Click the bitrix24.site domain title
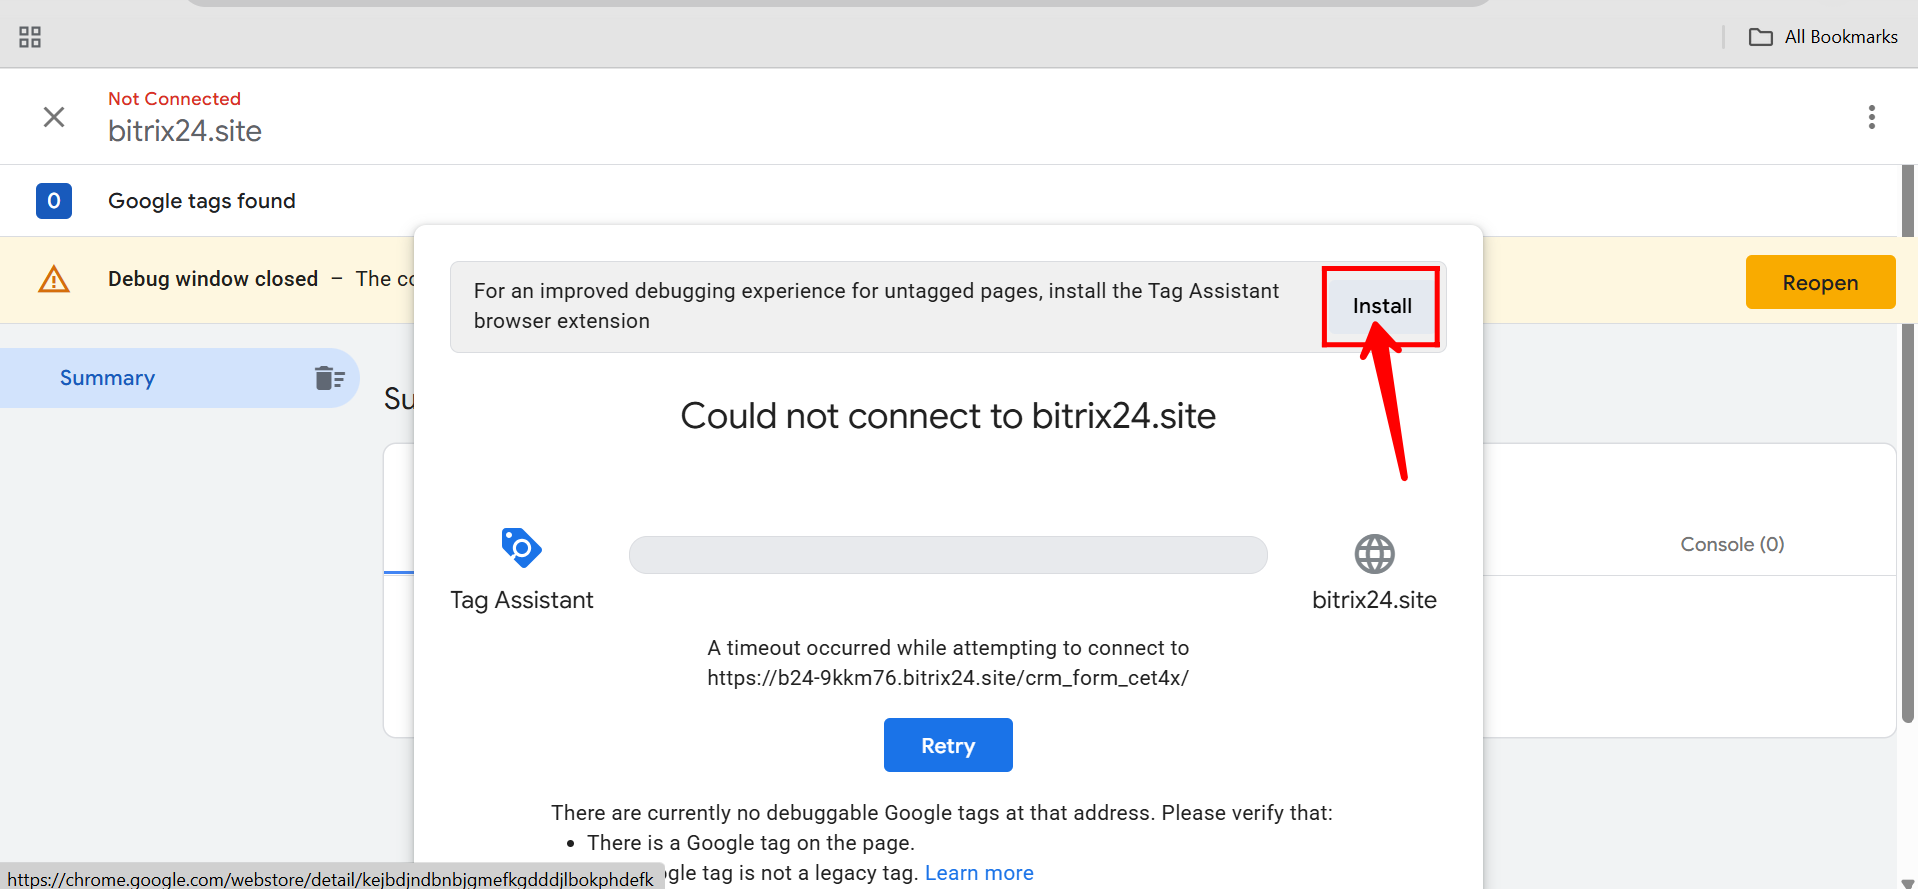The width and height of the screenshot is (1918, 889). point(185,131)
